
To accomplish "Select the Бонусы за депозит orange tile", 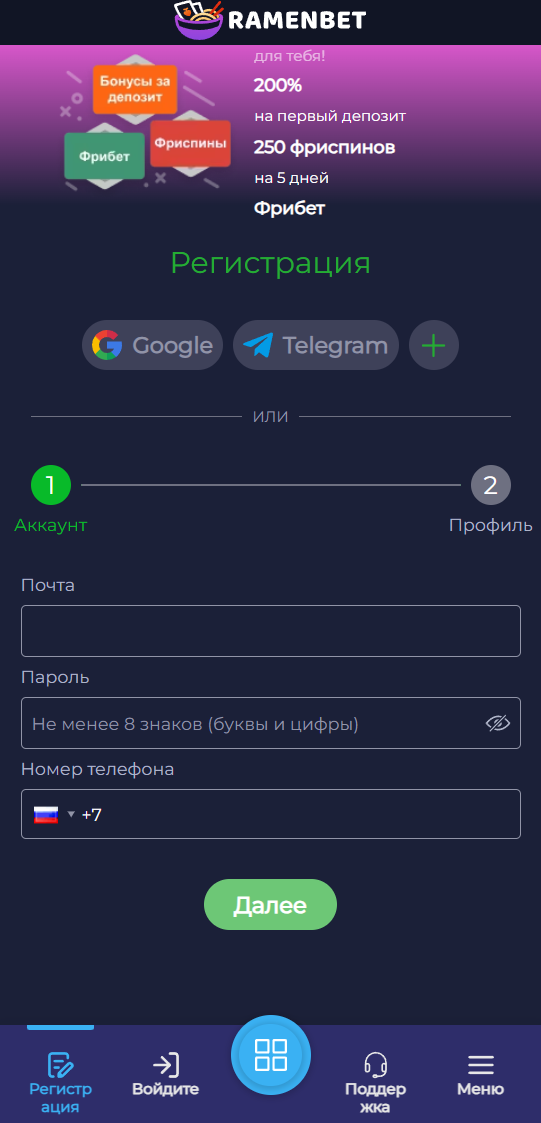I will [x=135, y=90].
